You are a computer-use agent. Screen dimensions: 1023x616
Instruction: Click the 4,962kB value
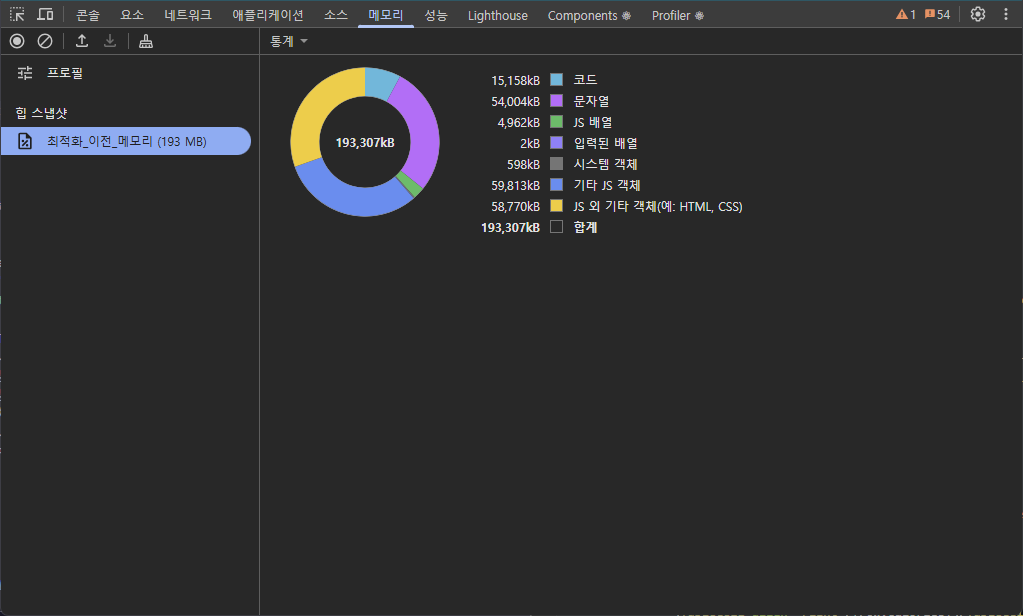(x=519, y=122)
